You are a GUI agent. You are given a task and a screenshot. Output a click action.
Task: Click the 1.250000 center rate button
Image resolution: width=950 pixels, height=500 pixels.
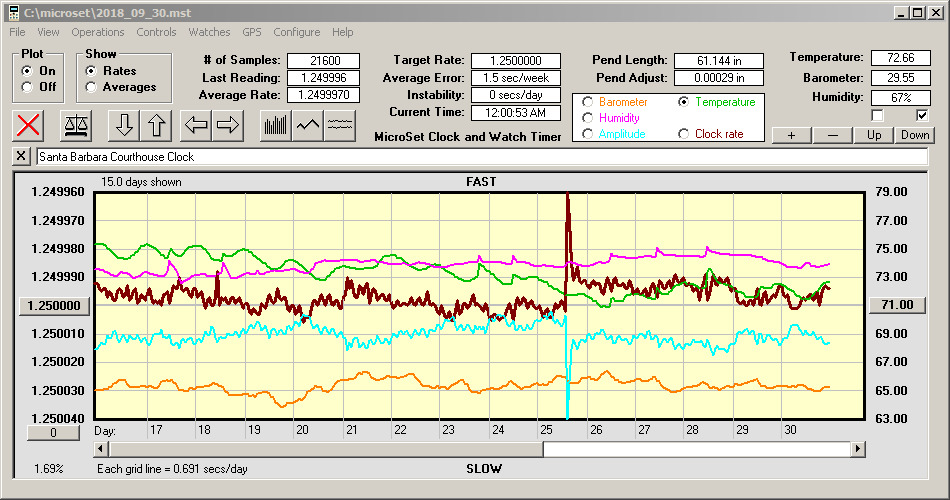[x=54, y=305]
